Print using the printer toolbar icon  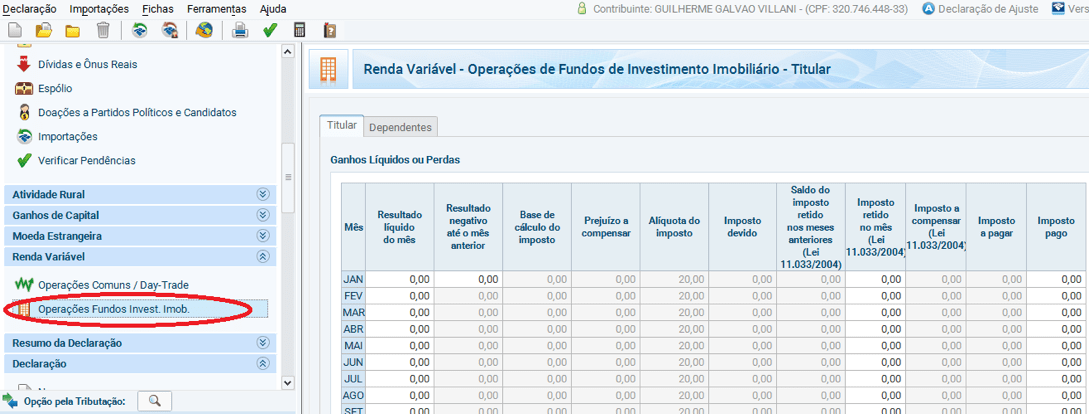240,31
